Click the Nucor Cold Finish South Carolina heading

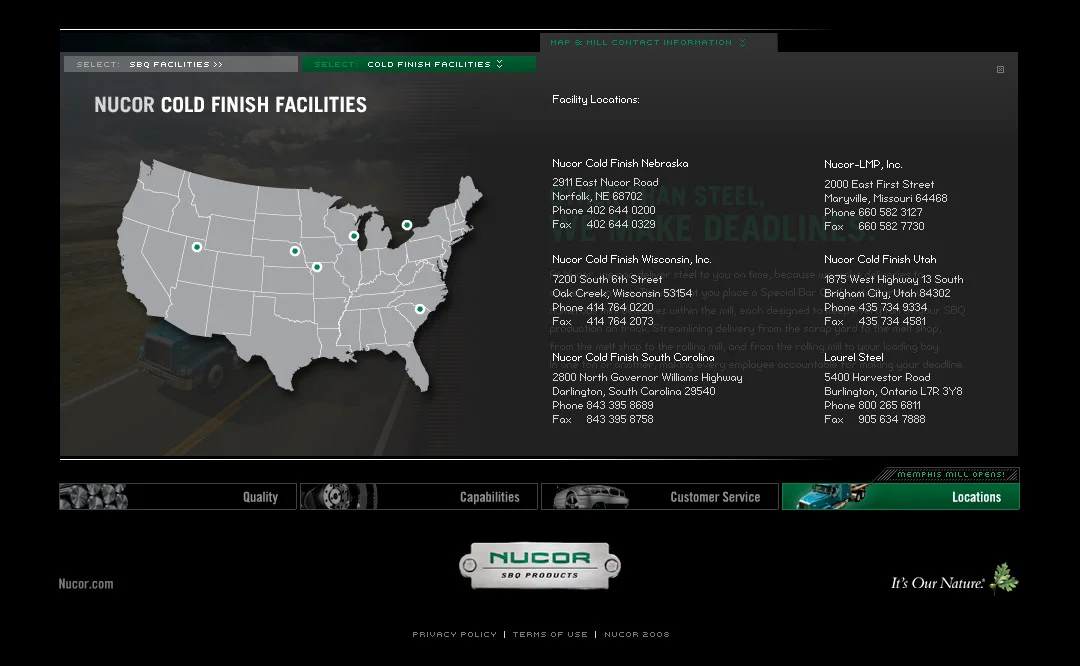(x=633, y=357)
